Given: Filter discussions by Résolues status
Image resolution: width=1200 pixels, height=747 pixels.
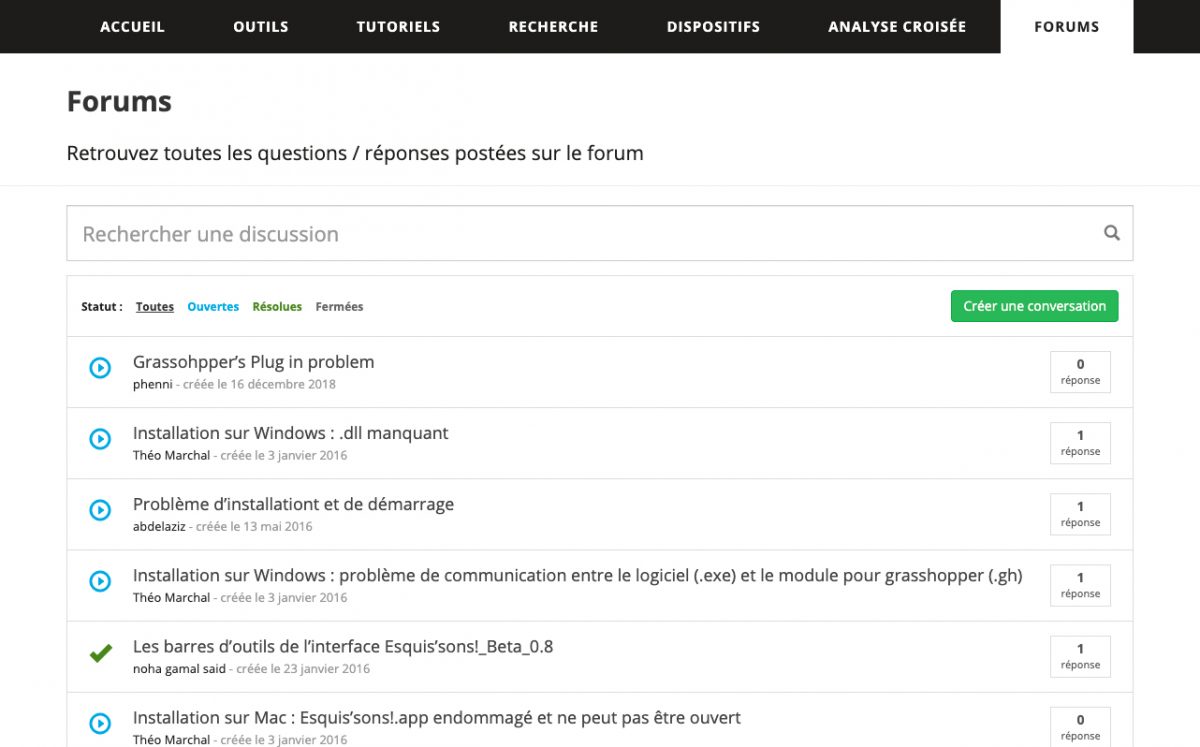Looking at the screenshot, I should (x=277, y=307).
